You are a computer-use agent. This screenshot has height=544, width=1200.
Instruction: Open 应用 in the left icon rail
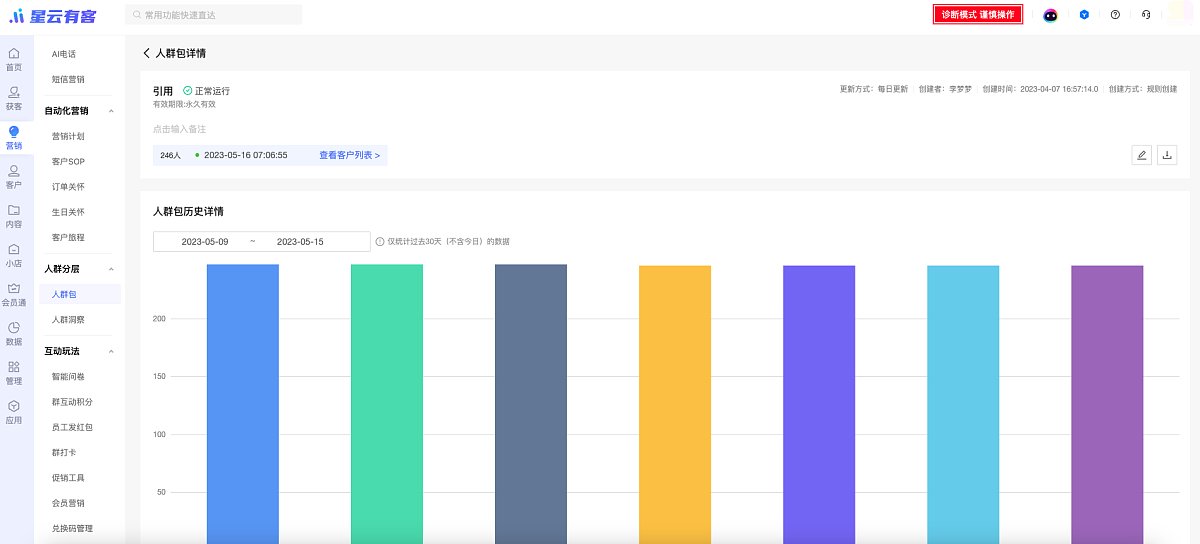click(14, 412)
